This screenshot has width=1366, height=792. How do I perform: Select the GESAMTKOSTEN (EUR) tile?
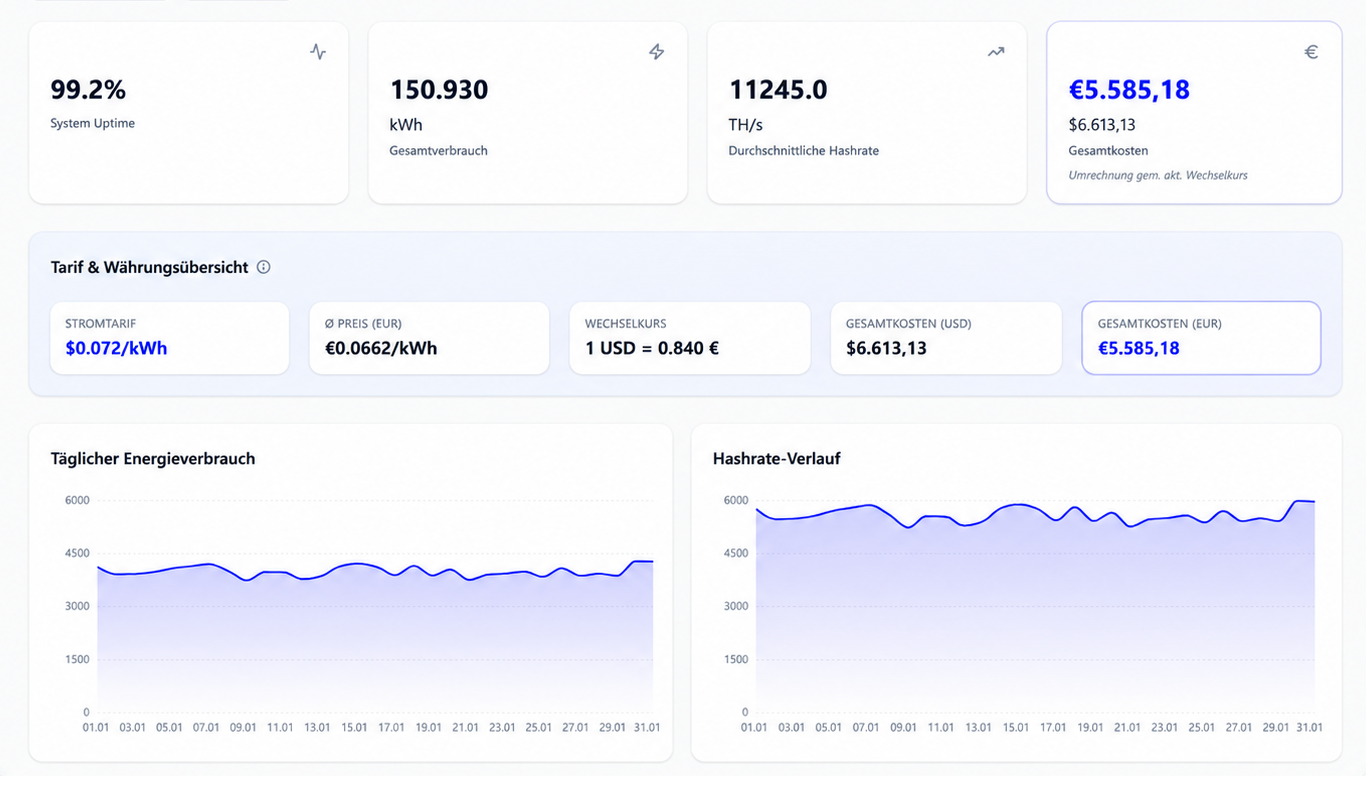coord(1201,338)
